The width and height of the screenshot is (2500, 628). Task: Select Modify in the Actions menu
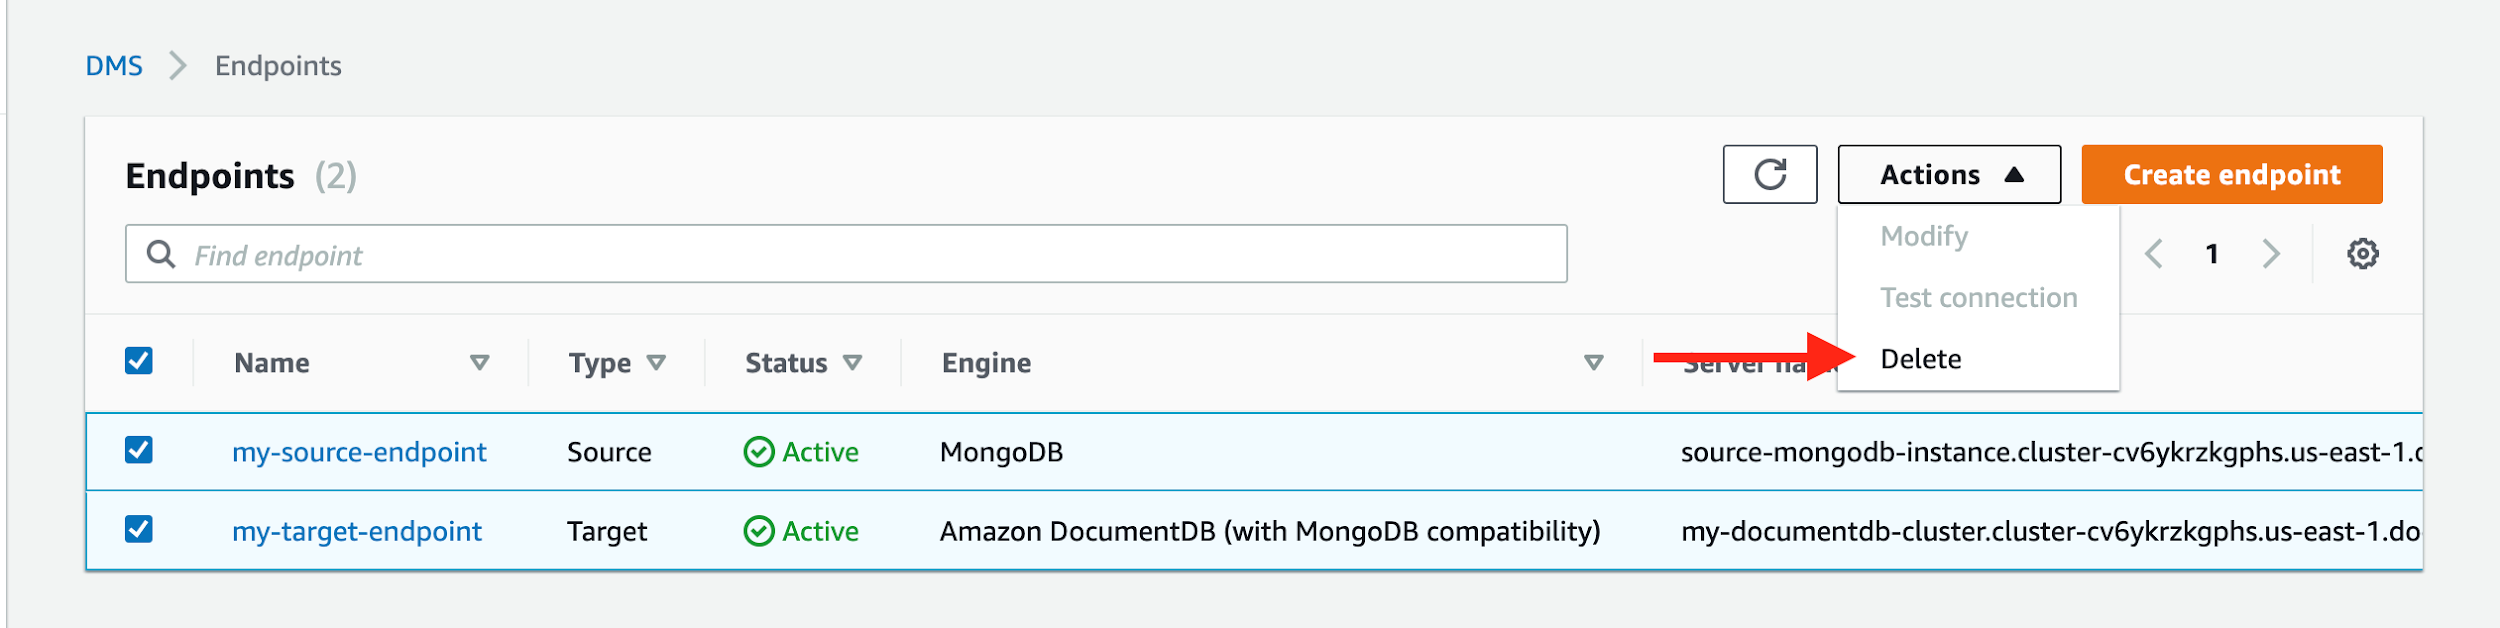pyautogui.click(x=1924, y=236)
